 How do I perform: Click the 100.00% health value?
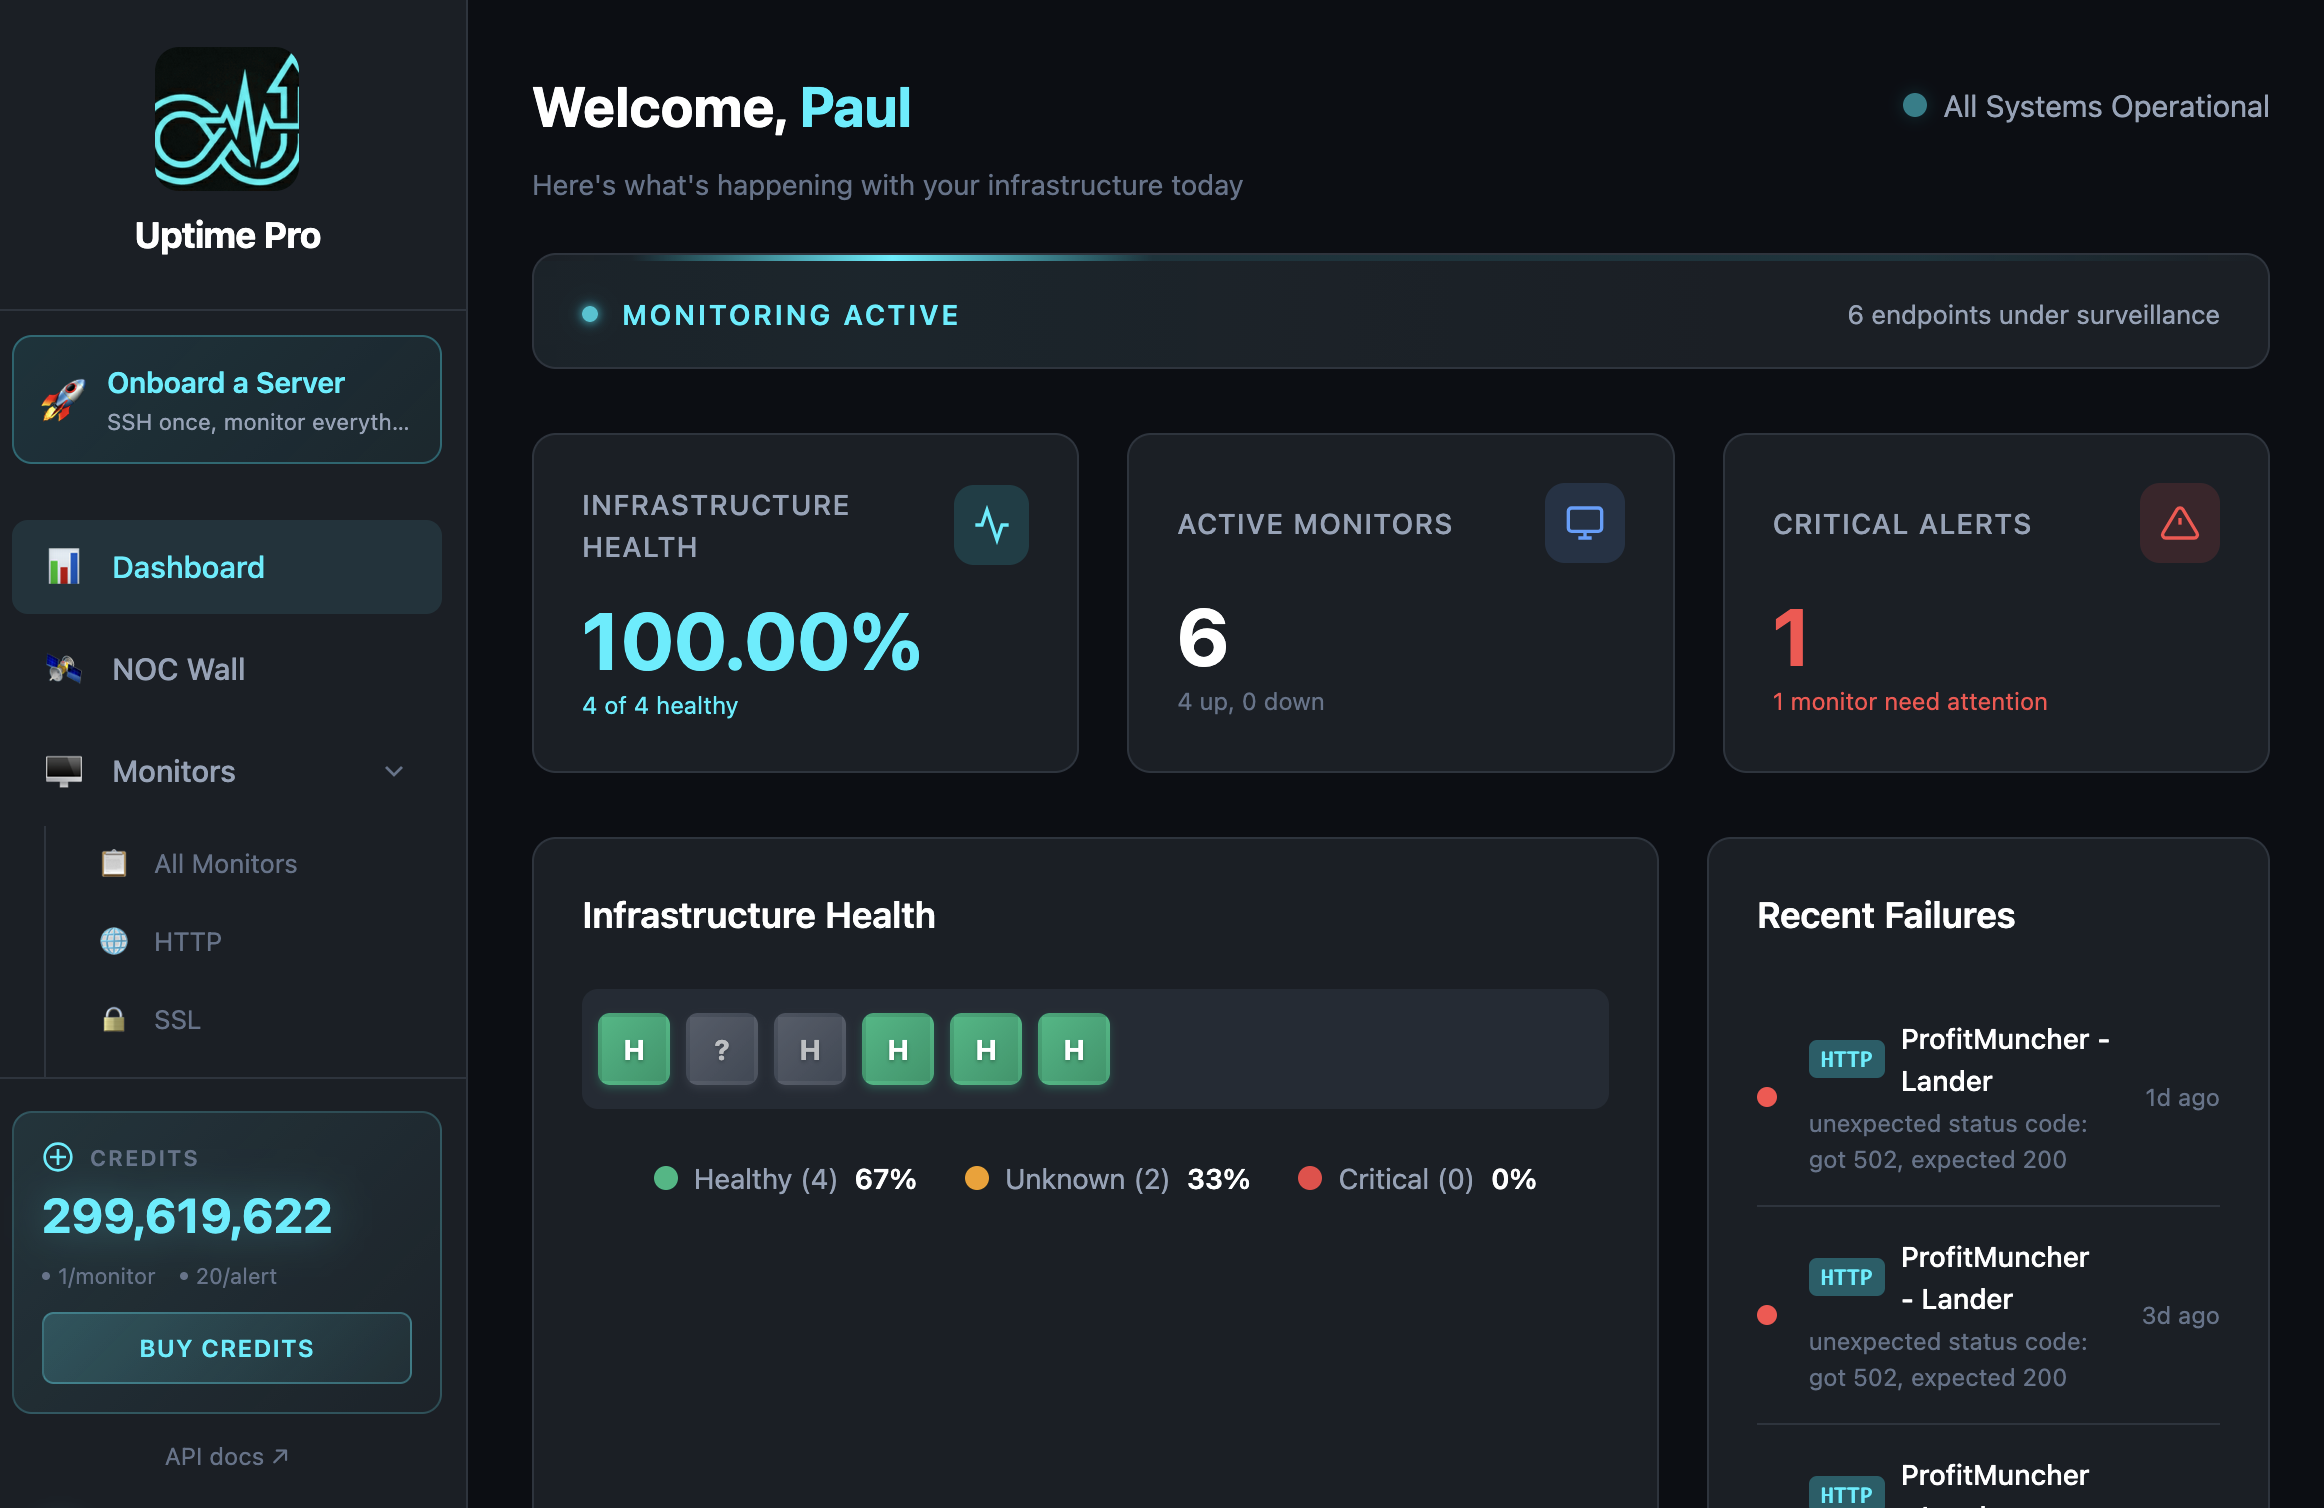(751, 641)
